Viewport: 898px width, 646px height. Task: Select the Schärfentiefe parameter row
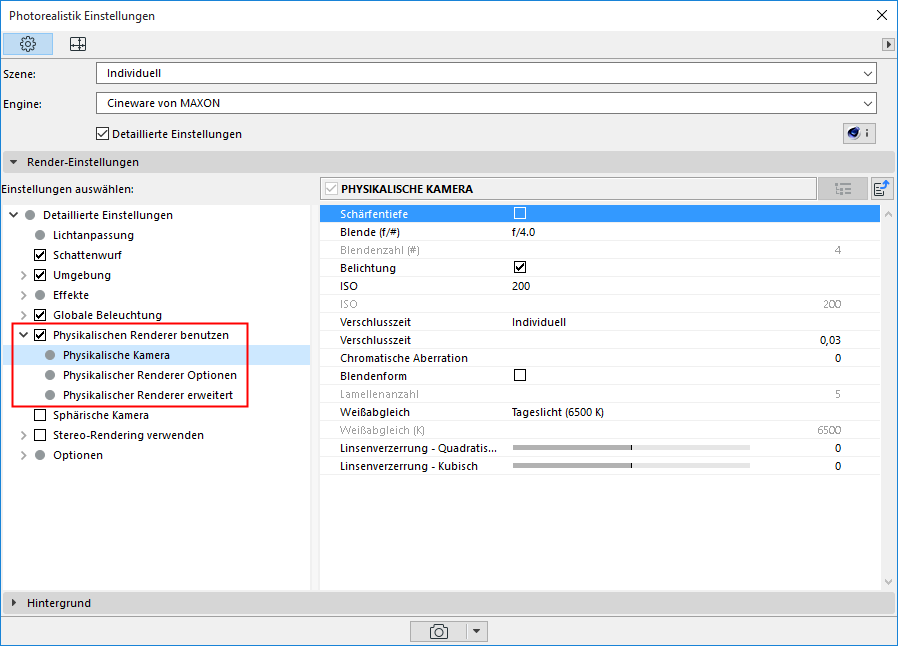(x=600, y=214)
